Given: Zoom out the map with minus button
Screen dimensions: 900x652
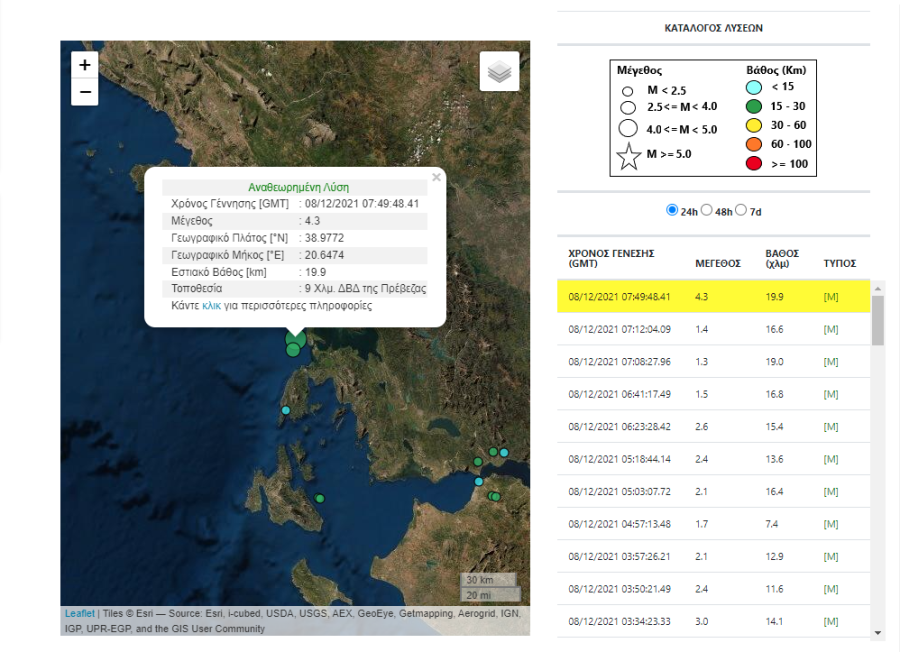Looking at the screenshot, I should 84,92.
